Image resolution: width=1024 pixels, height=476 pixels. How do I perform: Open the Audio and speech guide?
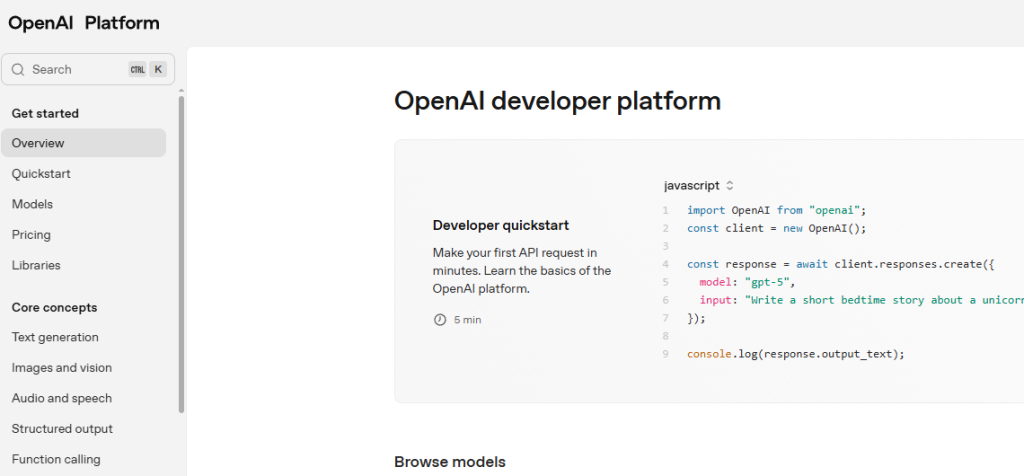point(62,398)
